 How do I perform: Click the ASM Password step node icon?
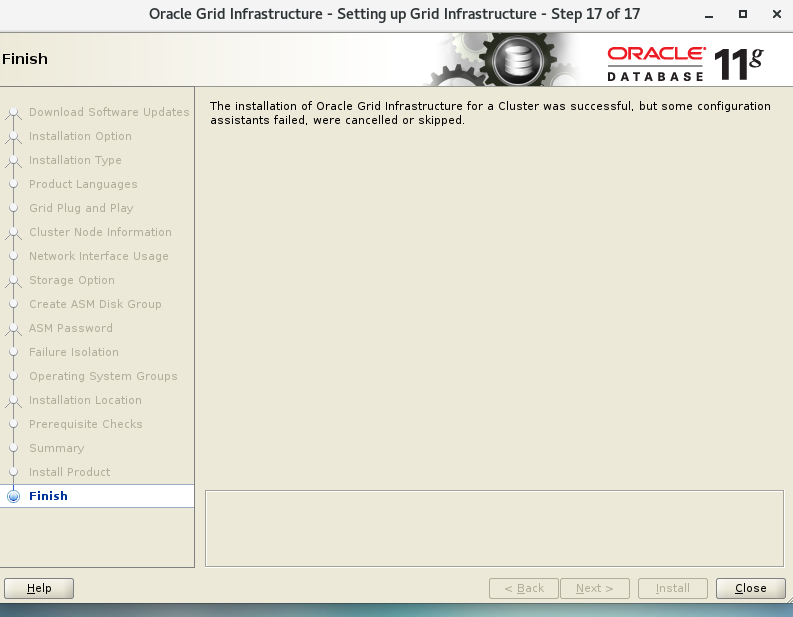14,329
